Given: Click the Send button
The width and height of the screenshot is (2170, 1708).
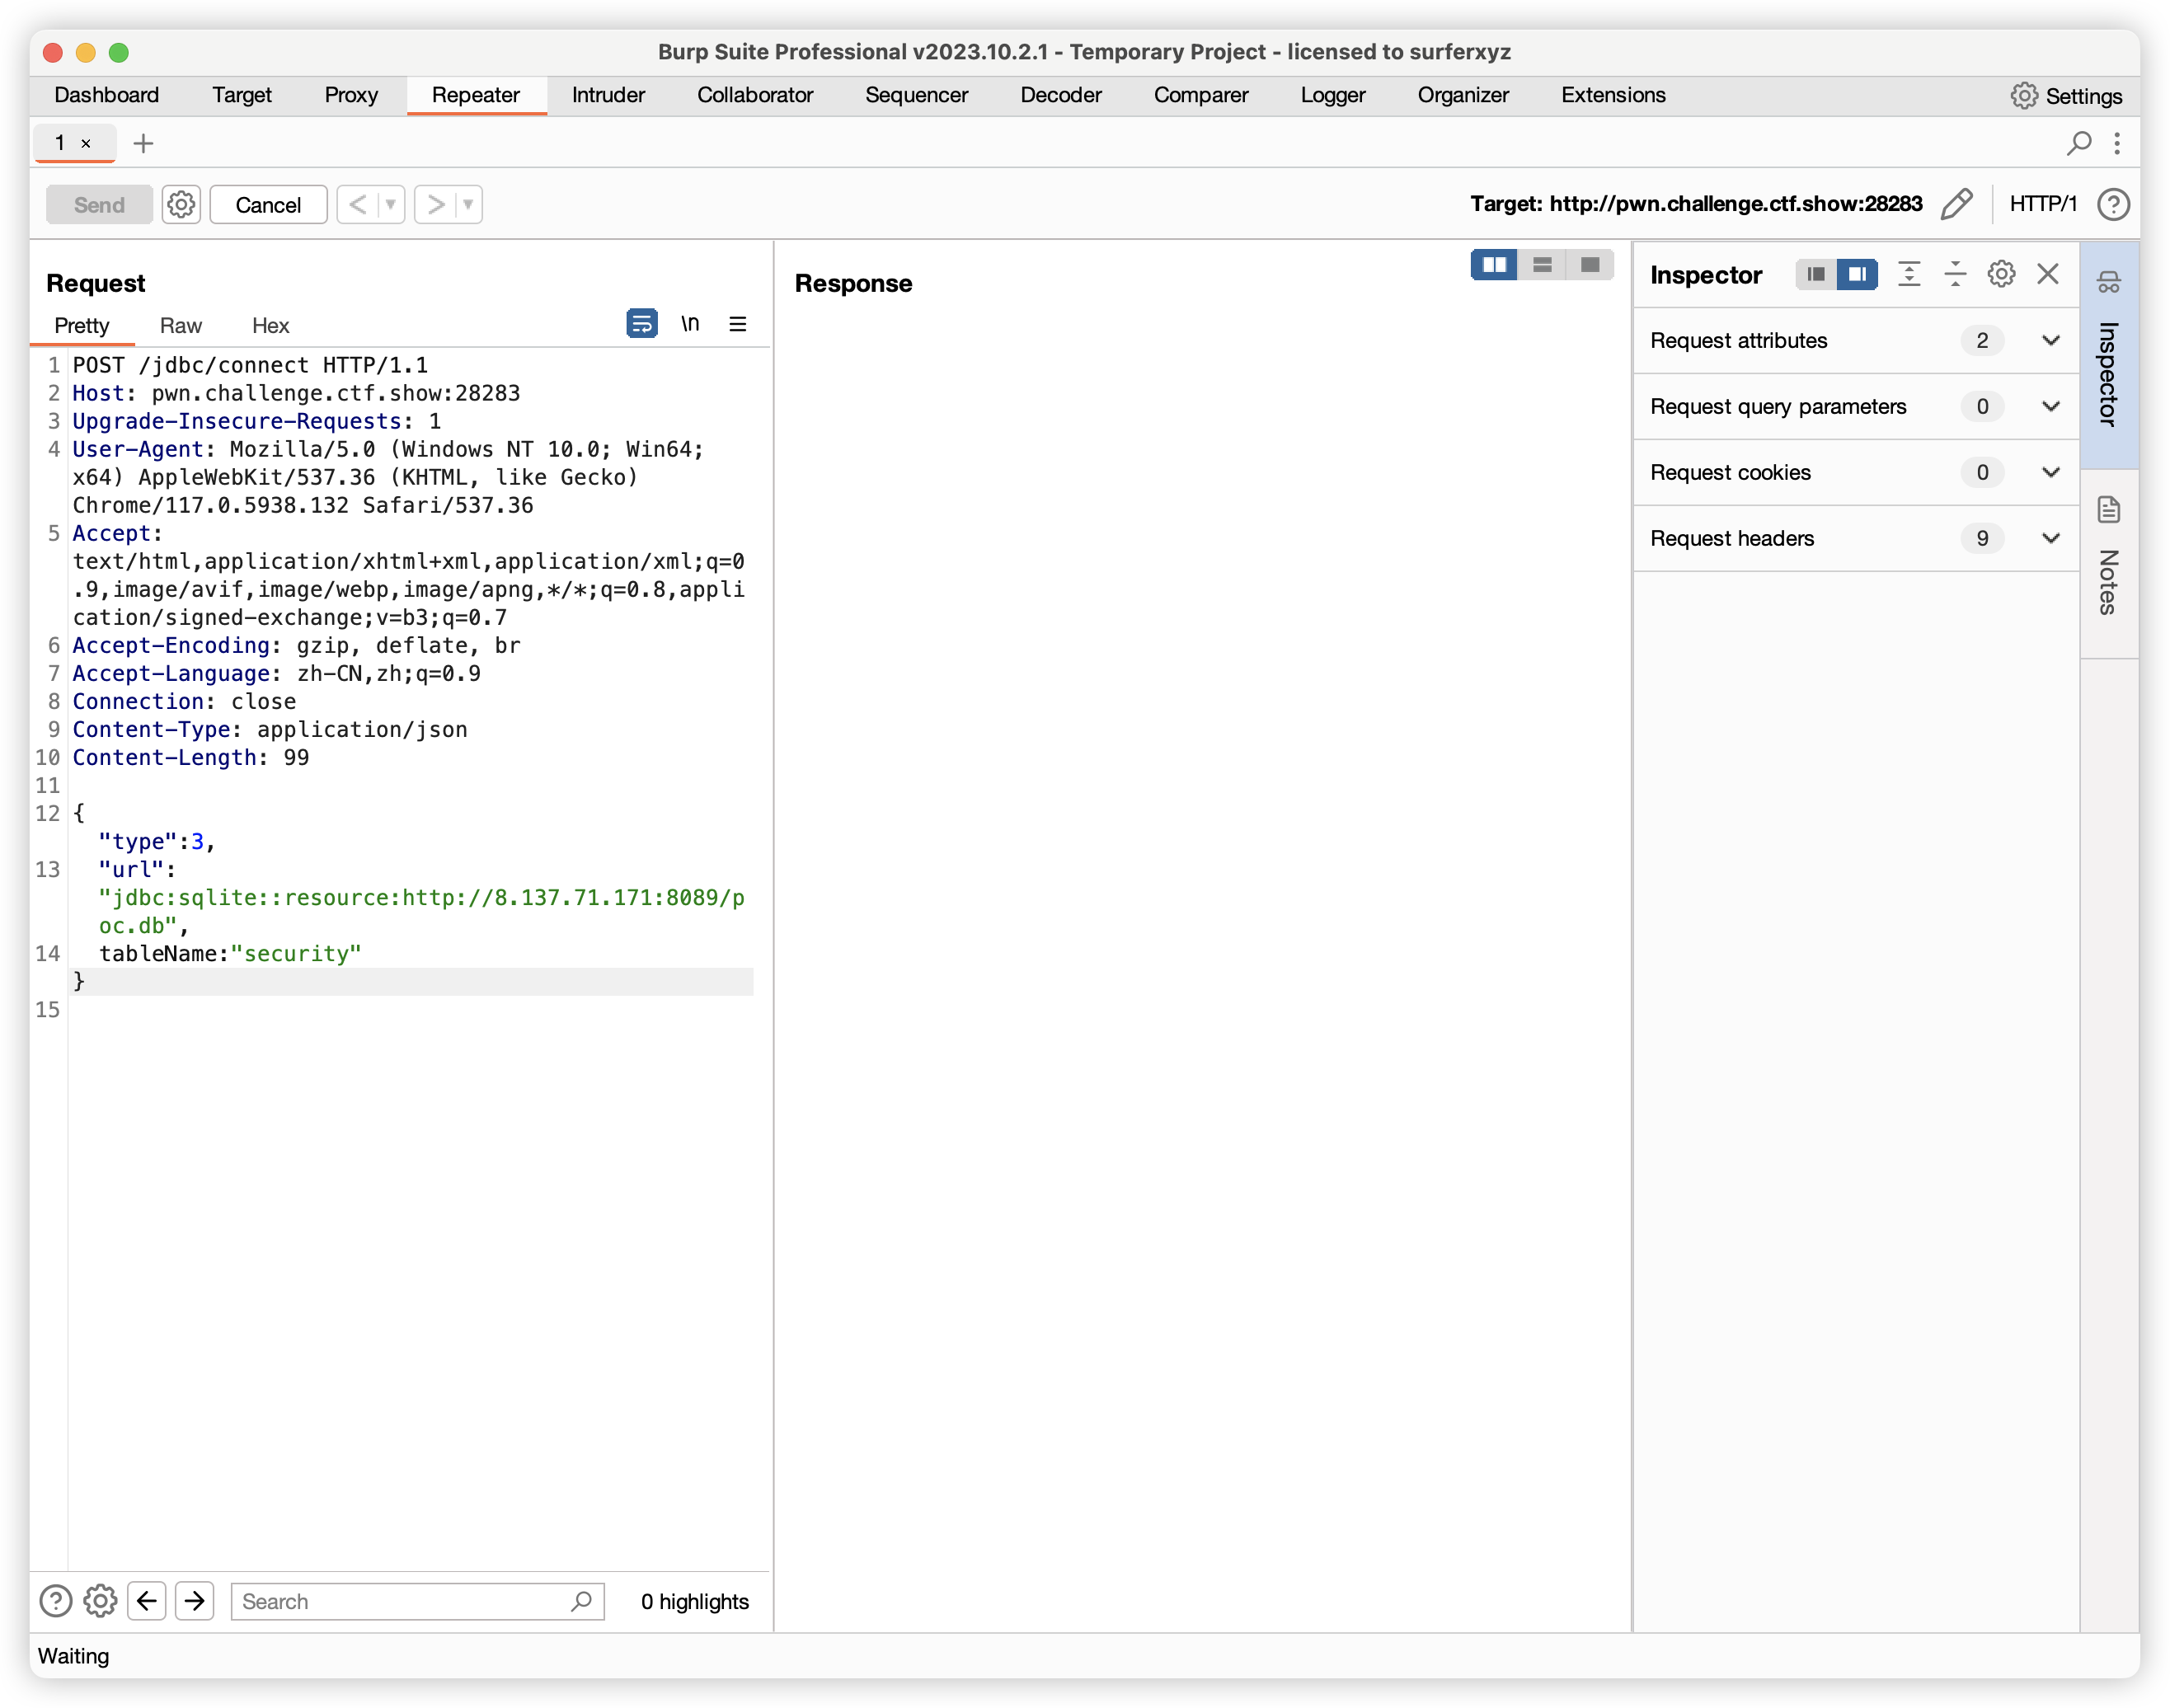Looking at the screenshot, I should coord(99,204).
